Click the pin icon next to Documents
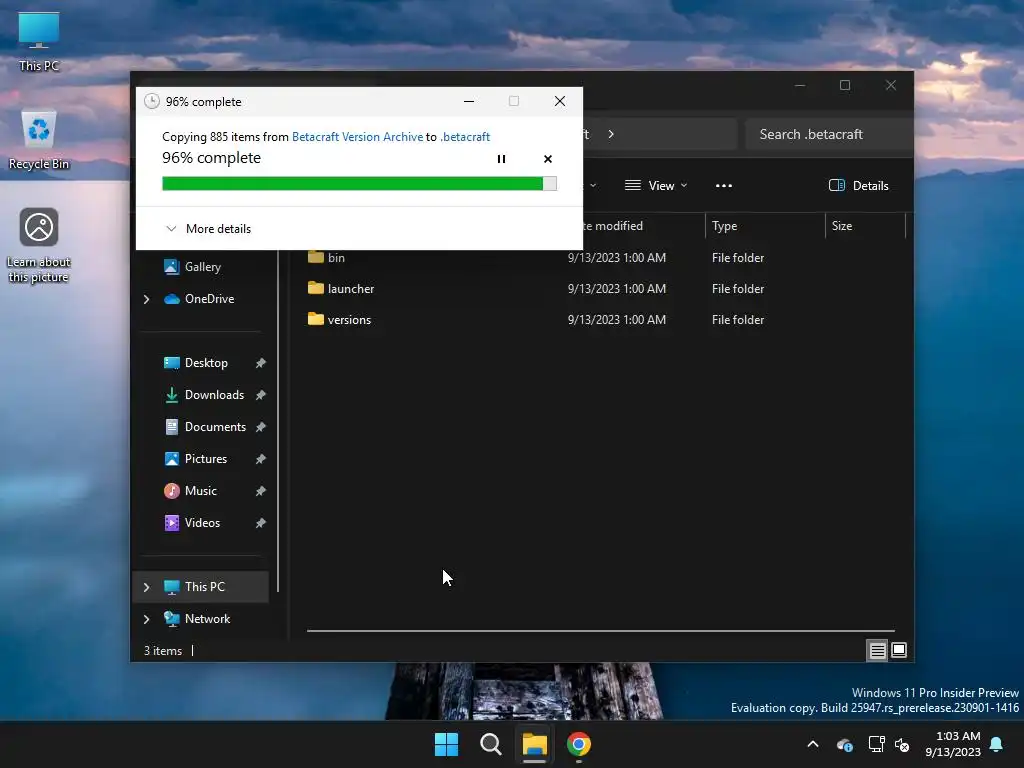The width and height of the screenshot is (1024, 768). [x=261, y=427]
